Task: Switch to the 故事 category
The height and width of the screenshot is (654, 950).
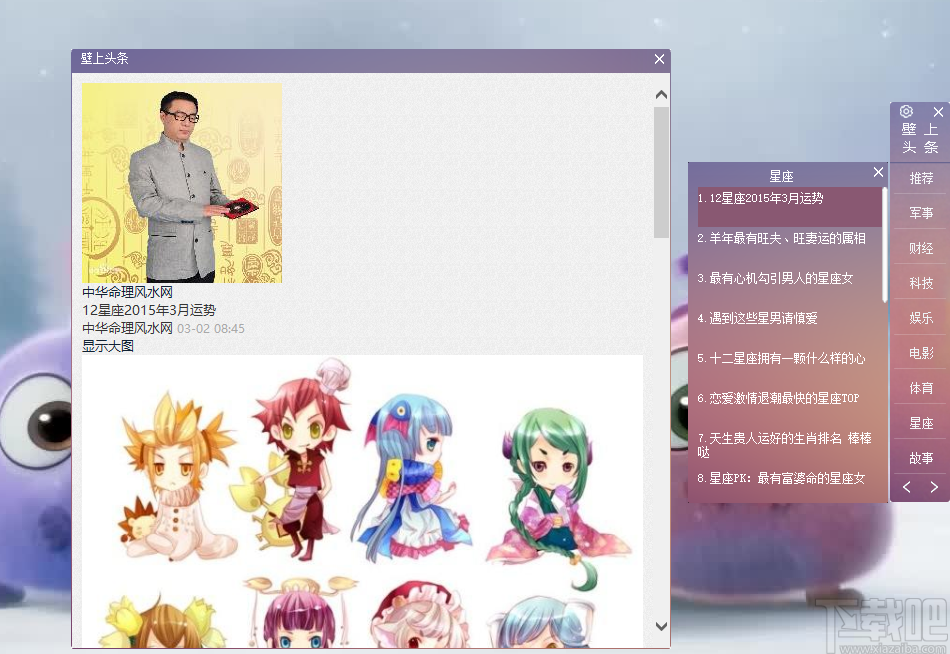Action: pos(920,457)
